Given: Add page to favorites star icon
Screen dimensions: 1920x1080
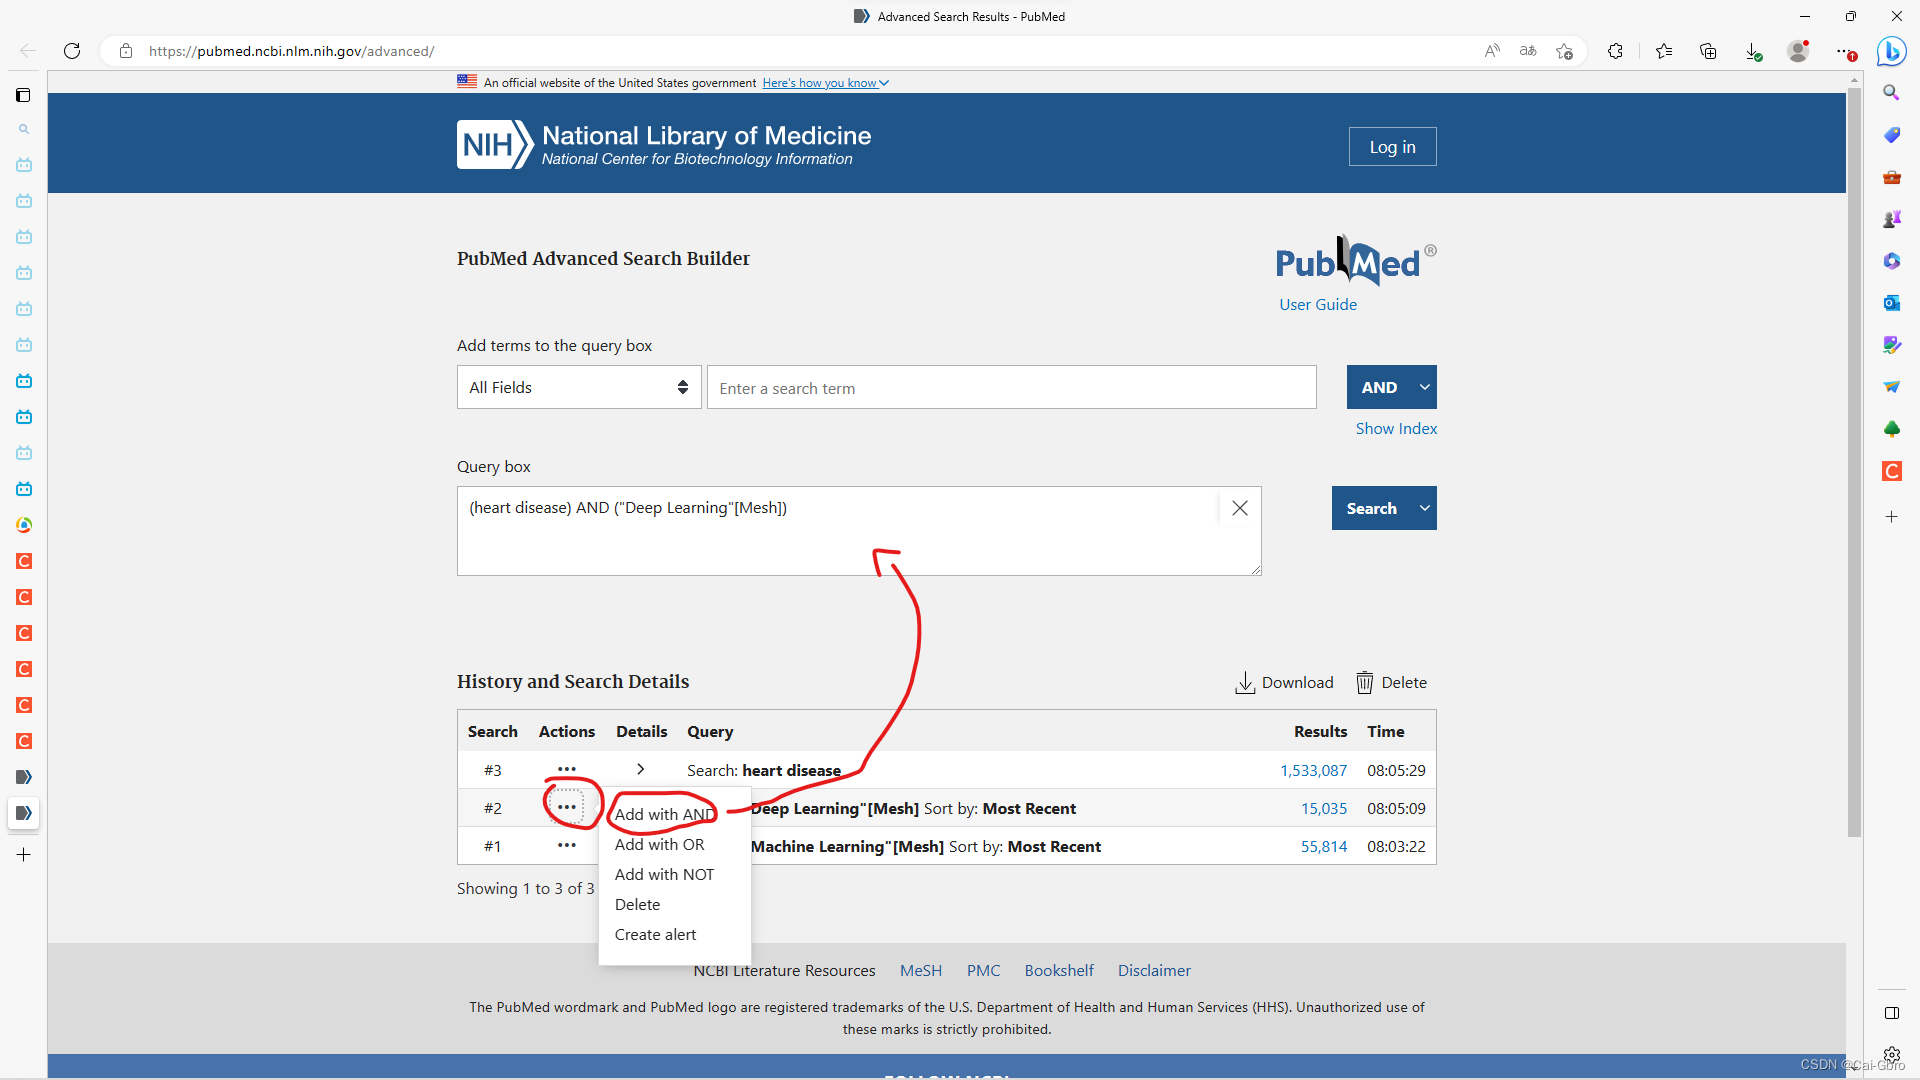Looking at the screenshot, I should tap(1565, 51).
